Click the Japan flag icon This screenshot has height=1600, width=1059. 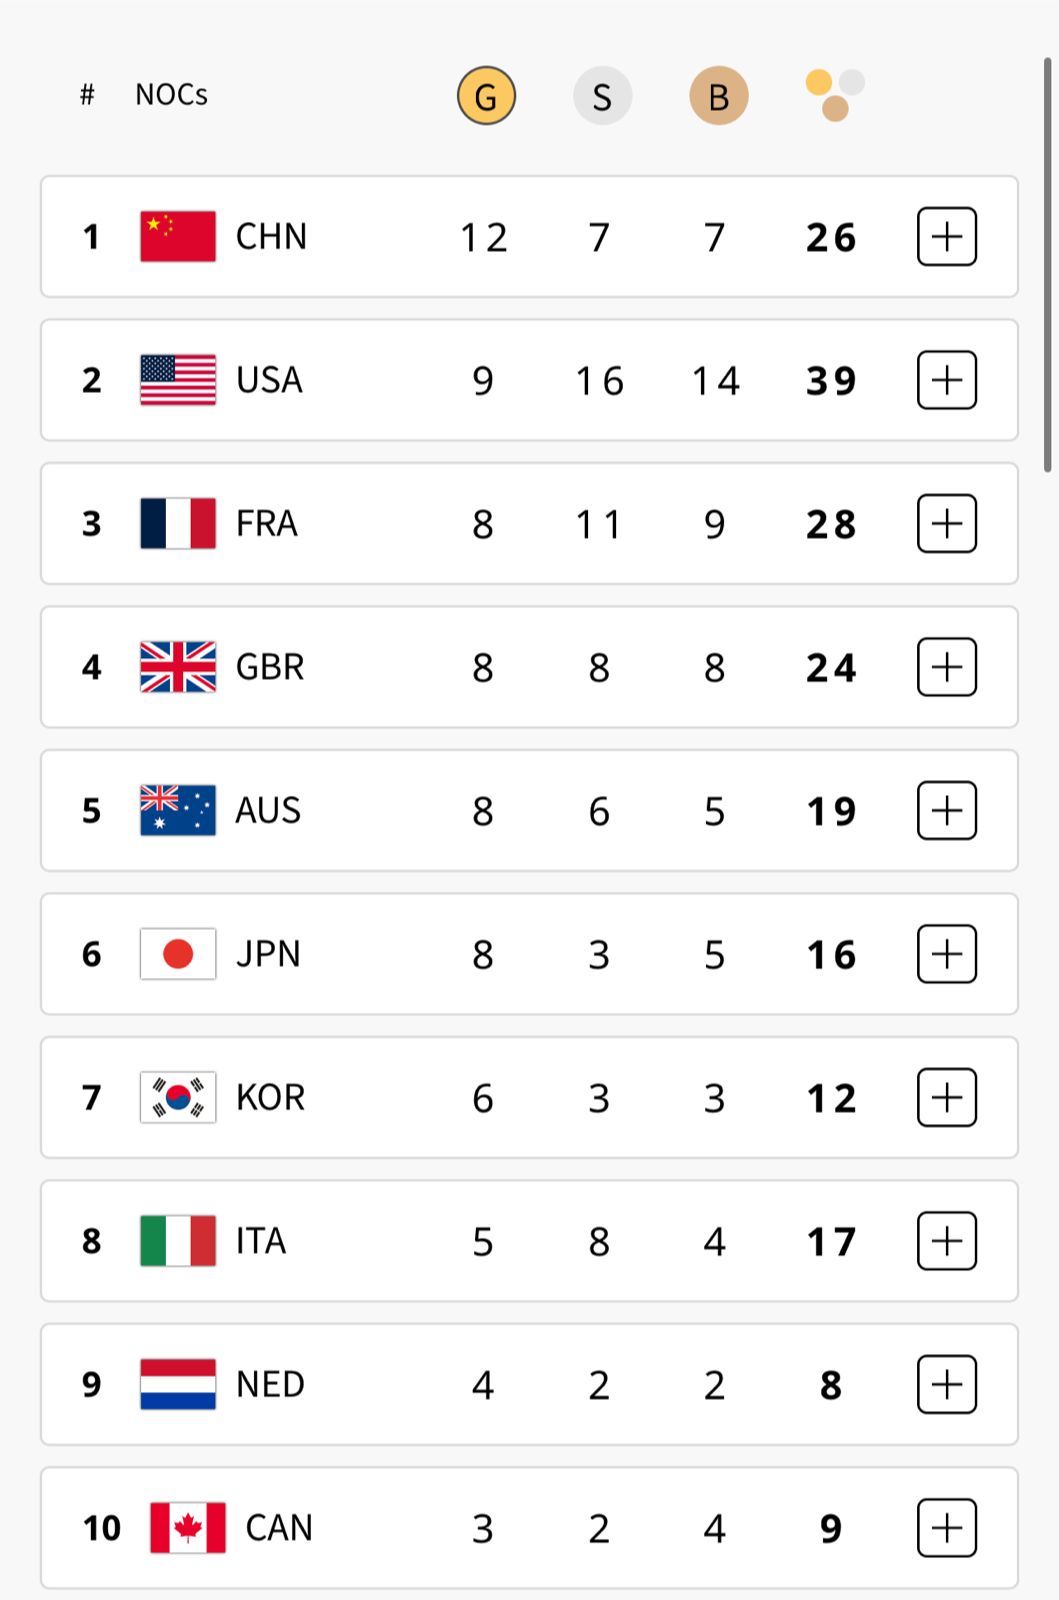[x=178, y=954]
